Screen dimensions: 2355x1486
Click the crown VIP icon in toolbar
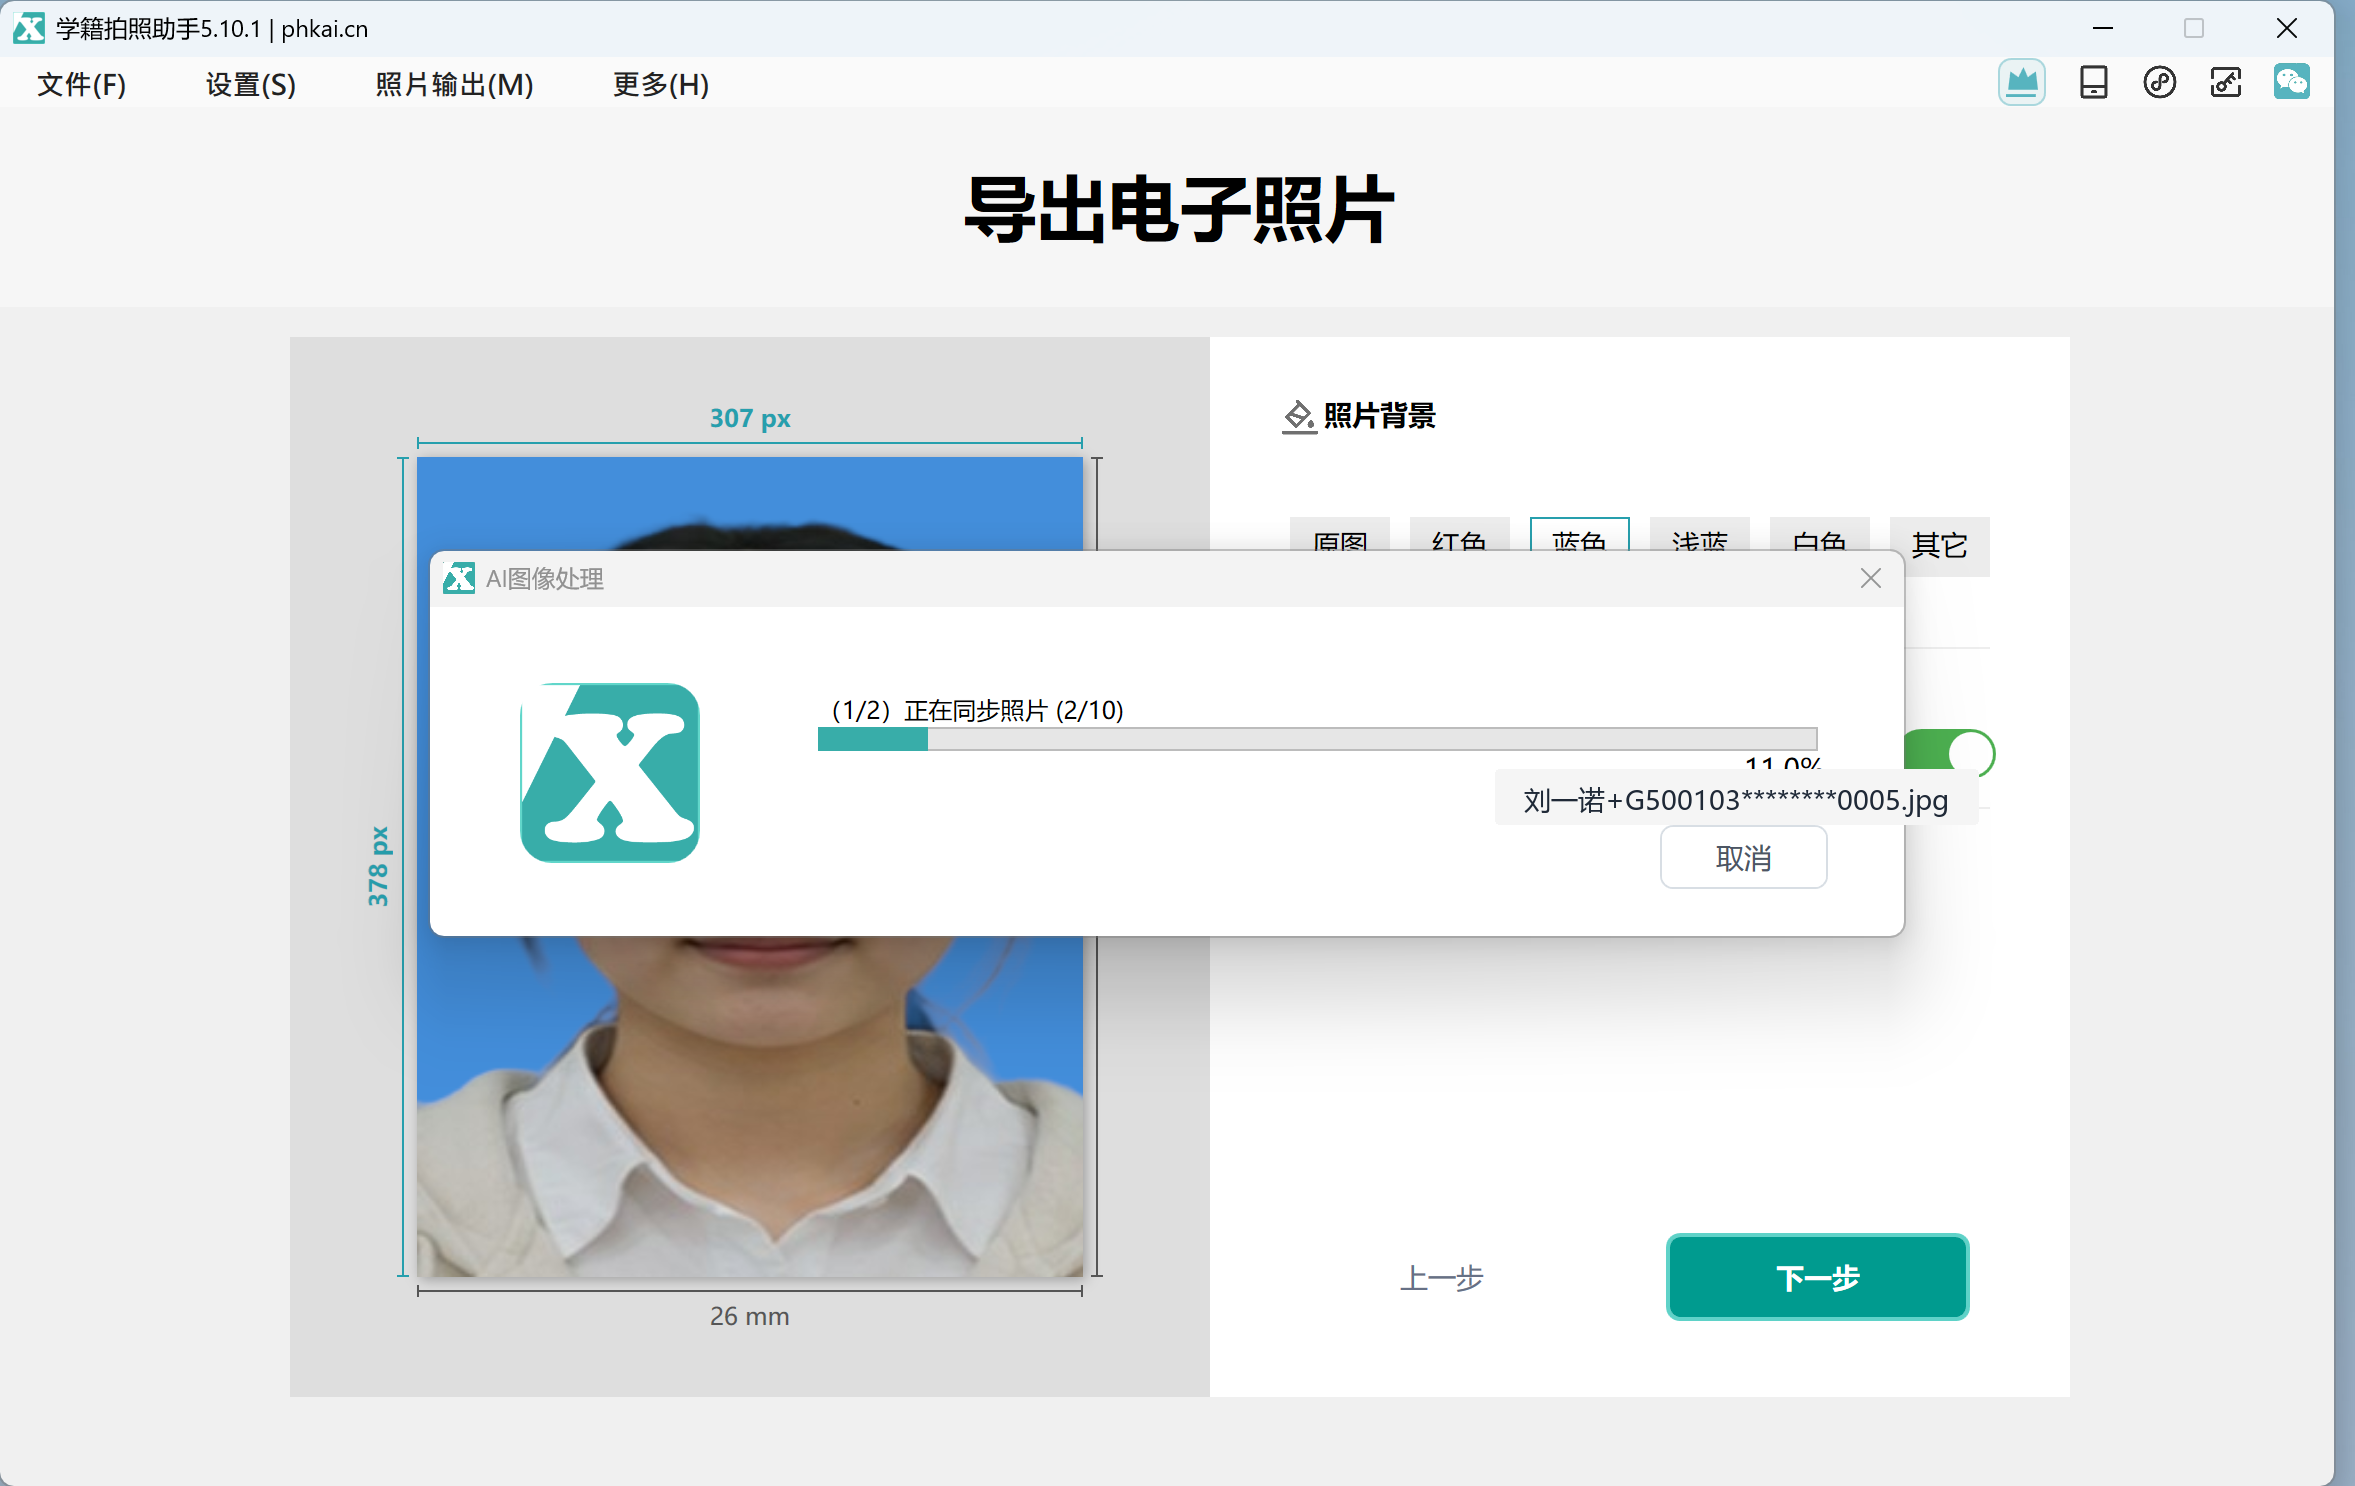2021,82
